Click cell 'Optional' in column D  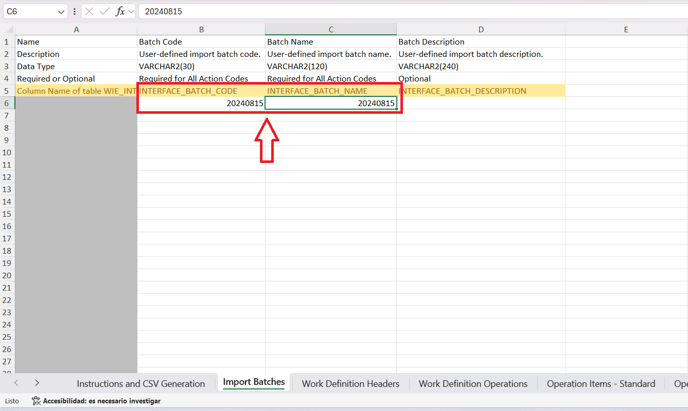tap(481, 79)
